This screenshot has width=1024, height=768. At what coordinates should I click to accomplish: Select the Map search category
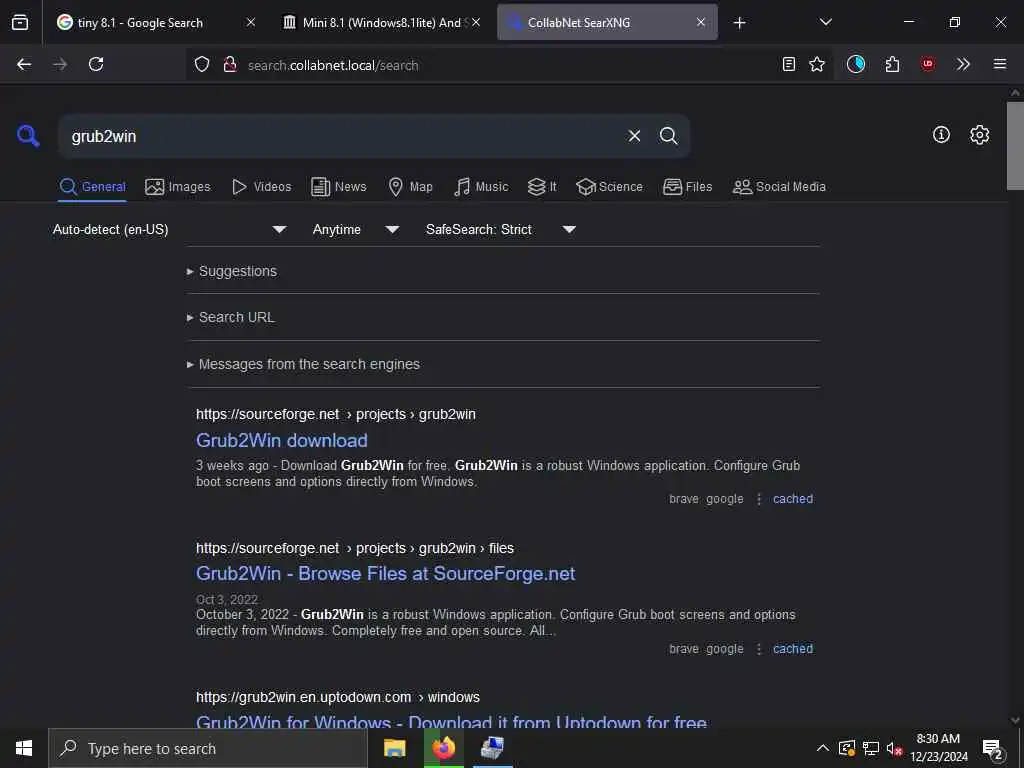click(410, 187)
